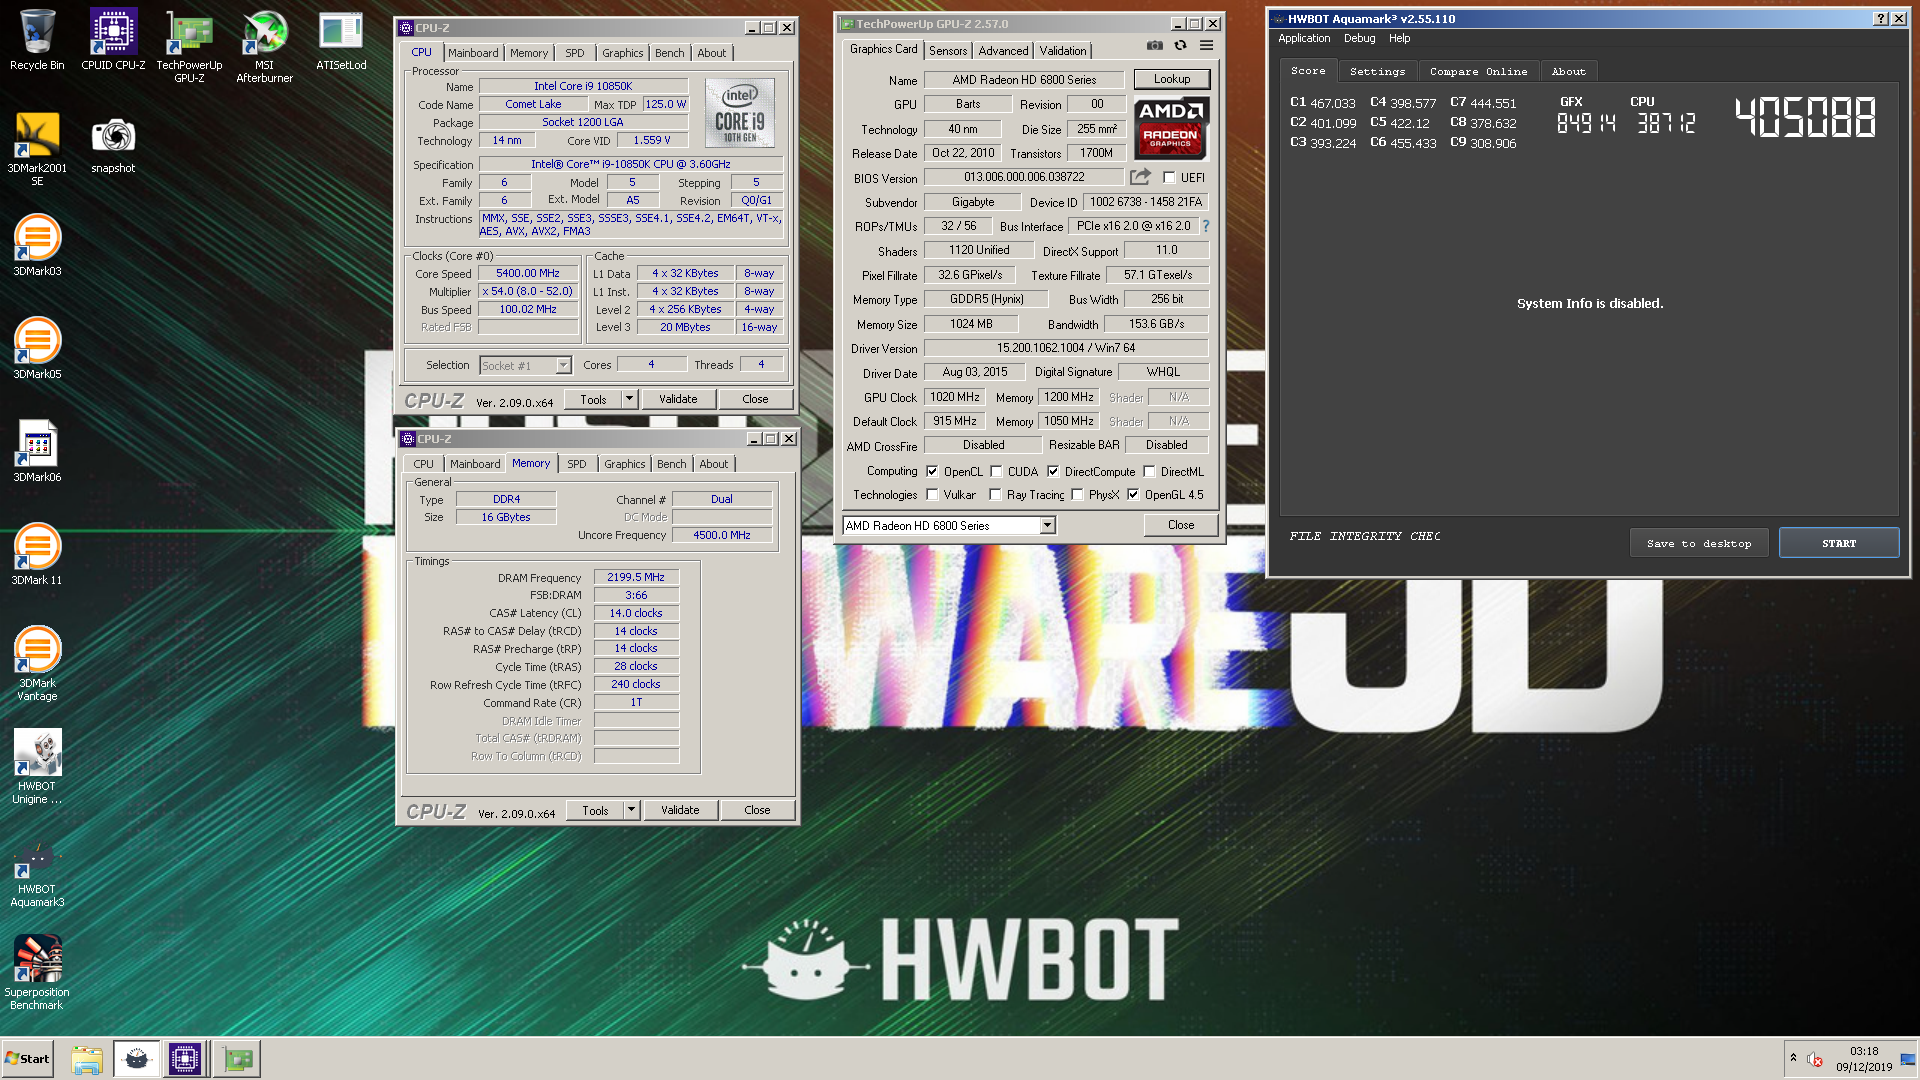The height and width of the screenshot is (1080, 1920).
Task: Select the Superposition Benchmark desktop shortcut
Action: (x=37, y=973)
